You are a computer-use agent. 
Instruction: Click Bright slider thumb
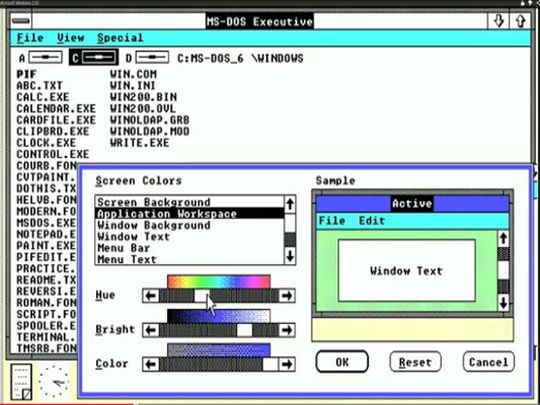[x=245, y=330]
